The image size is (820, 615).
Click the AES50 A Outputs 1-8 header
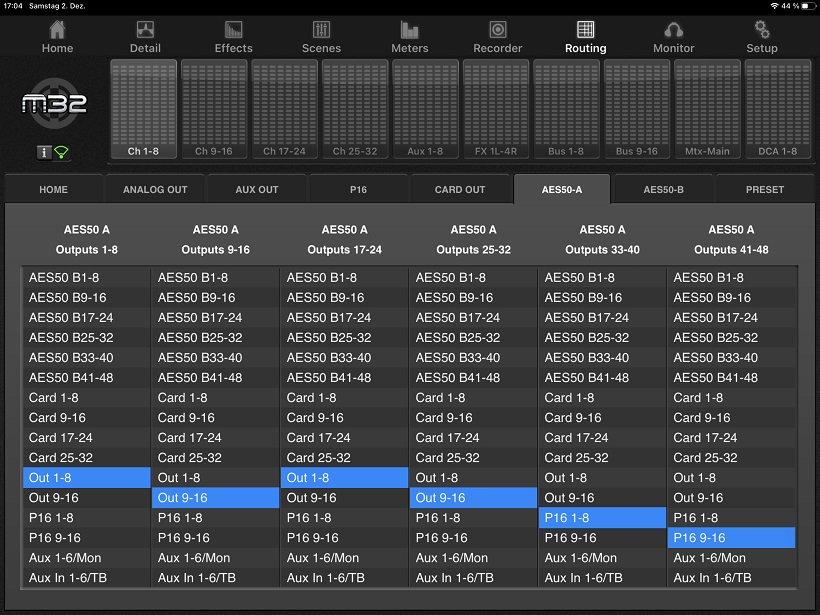point(86,240)
